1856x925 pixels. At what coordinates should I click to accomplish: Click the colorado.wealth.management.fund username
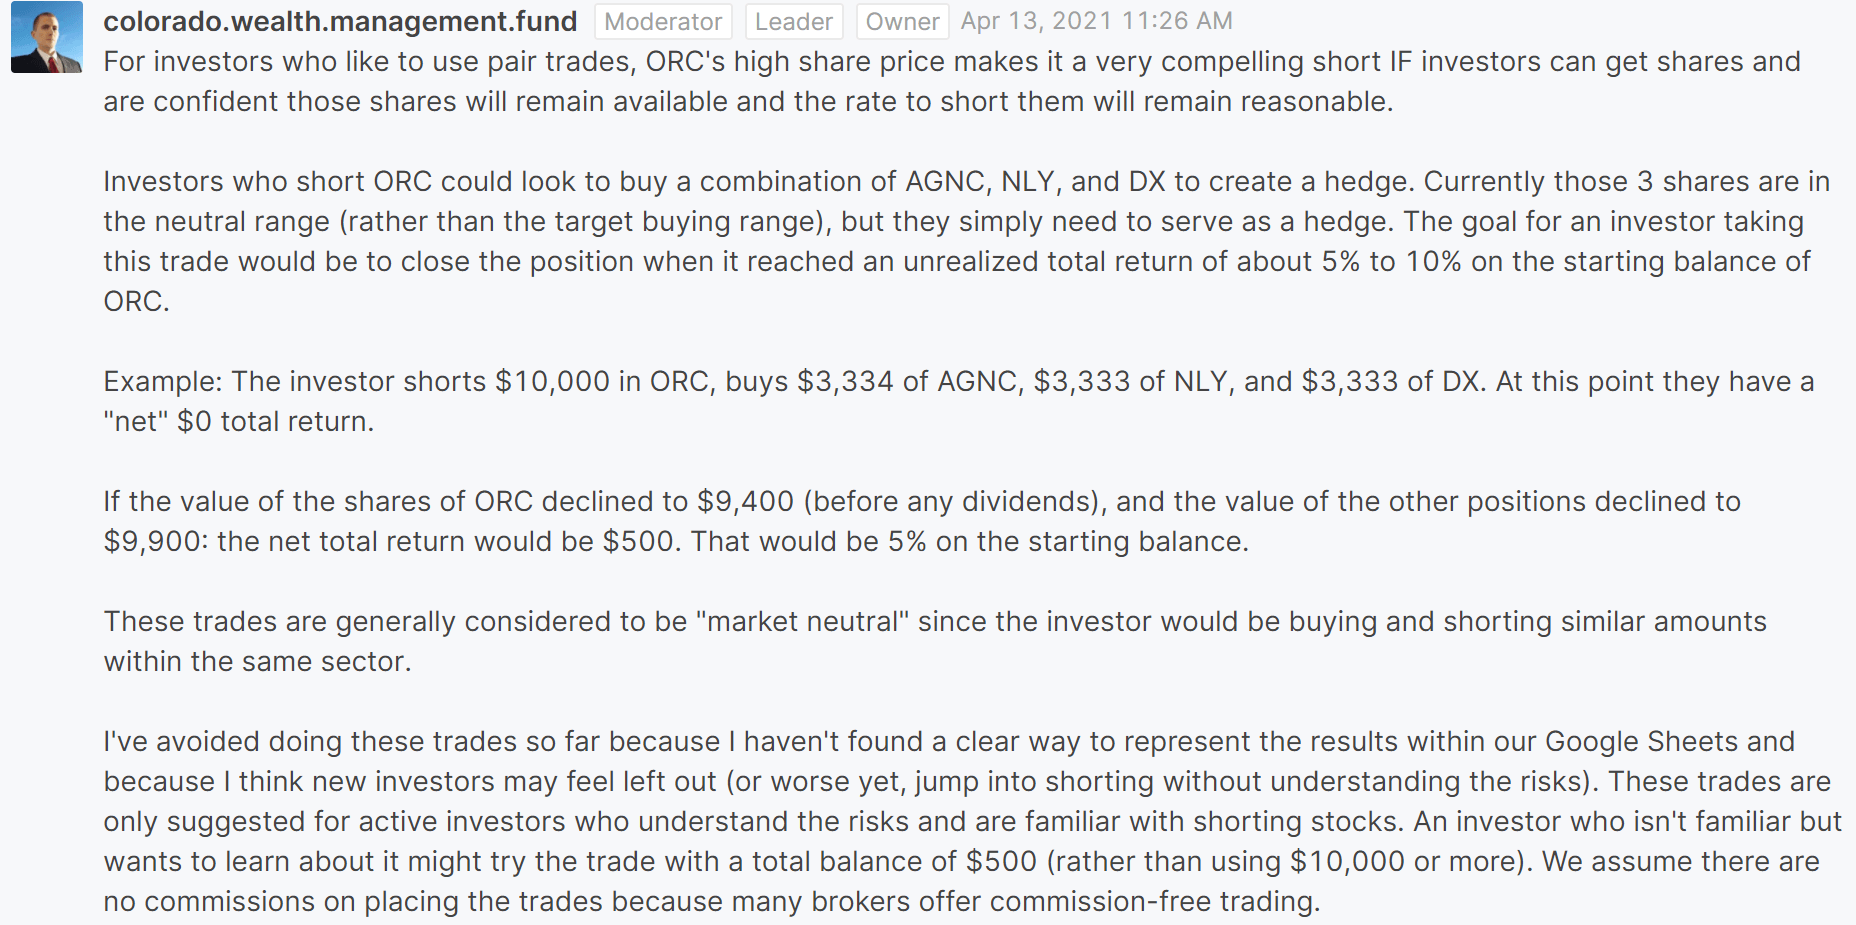pos(340,21)
